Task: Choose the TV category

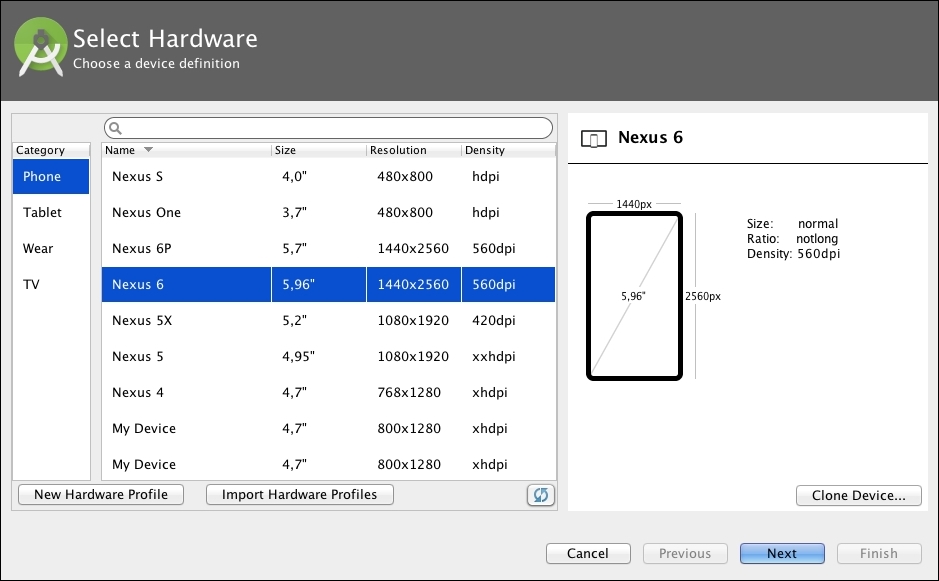Action: click(x=51, y=285)
